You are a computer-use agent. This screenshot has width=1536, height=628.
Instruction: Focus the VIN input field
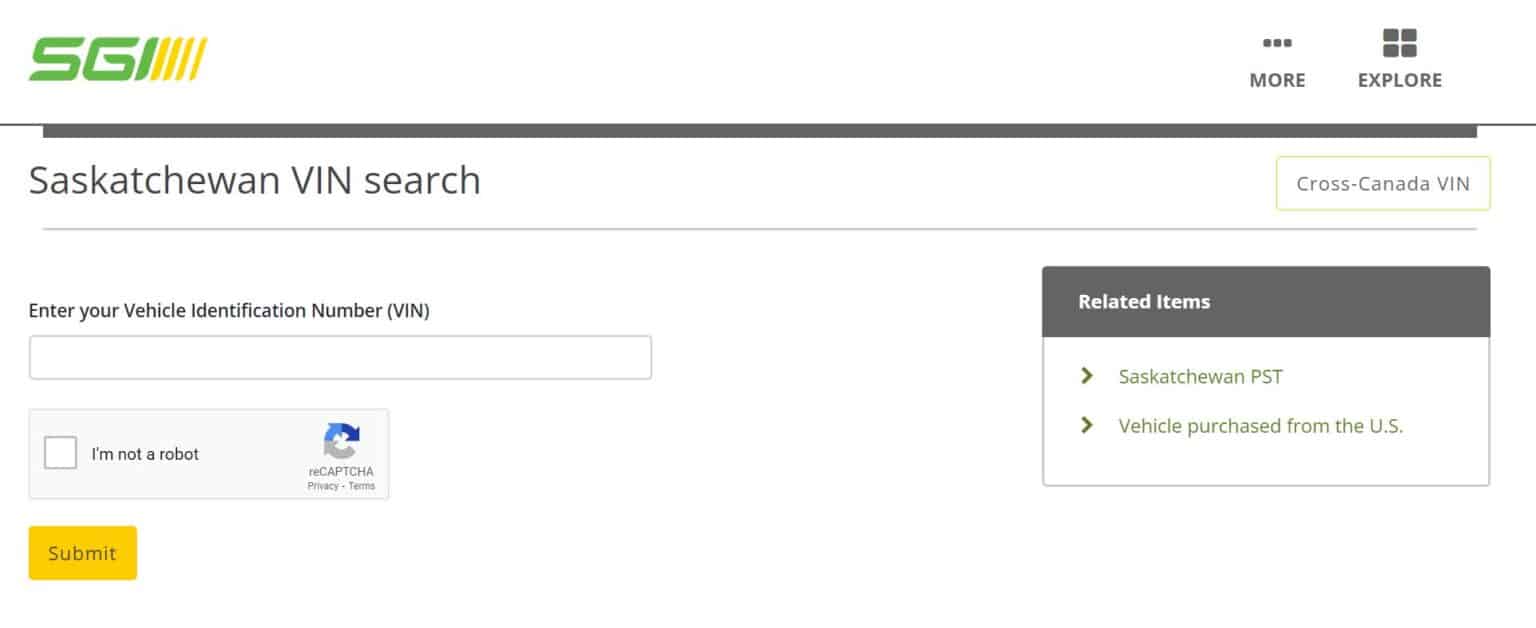340,357
